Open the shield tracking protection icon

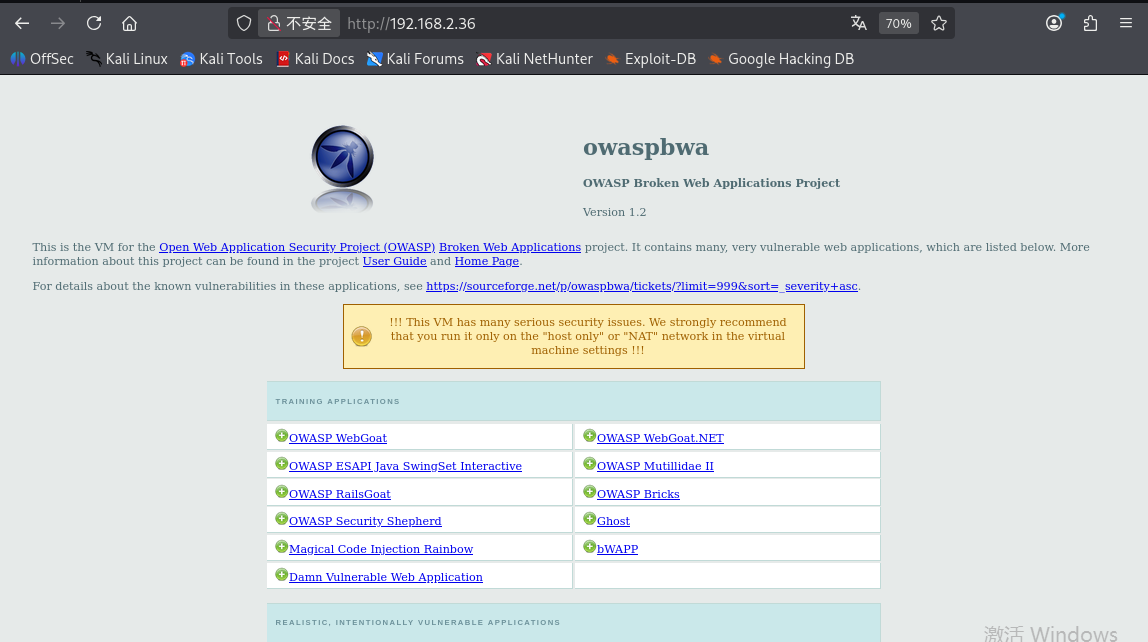tap(244, 23)
